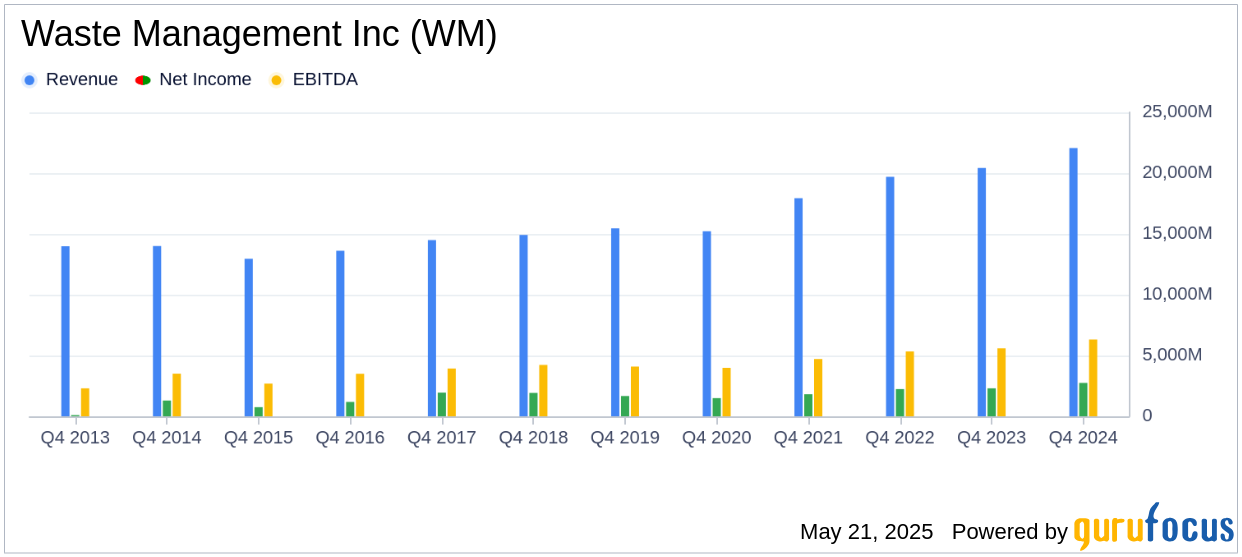
Task: Select the Q4 2023 Revenue bar
Action: pyautogui.click(x=982, y=293)
